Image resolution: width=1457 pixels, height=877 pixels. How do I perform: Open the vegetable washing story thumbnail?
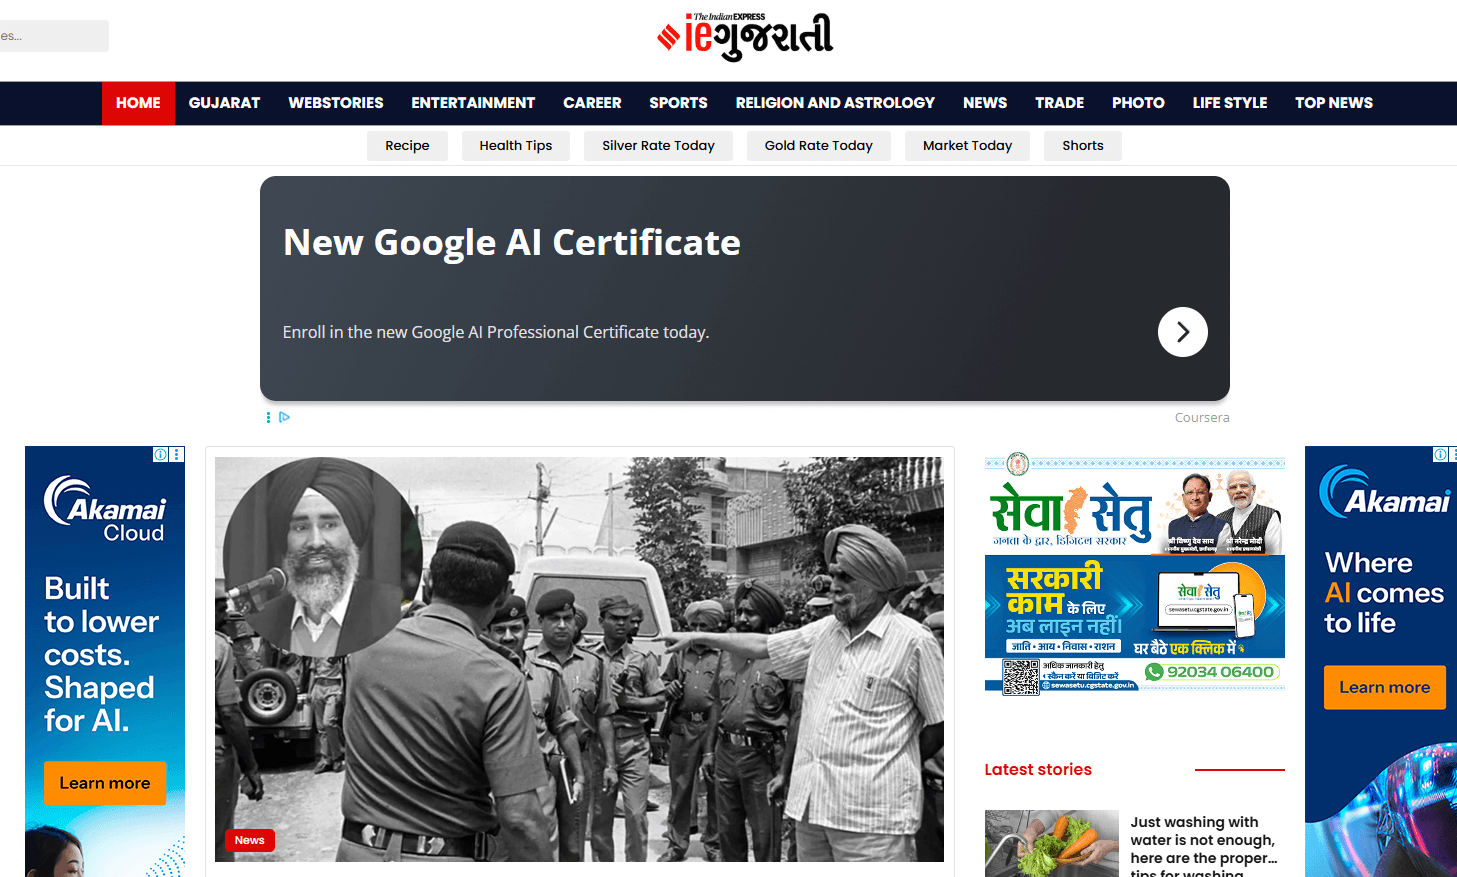click(1052, 844)
